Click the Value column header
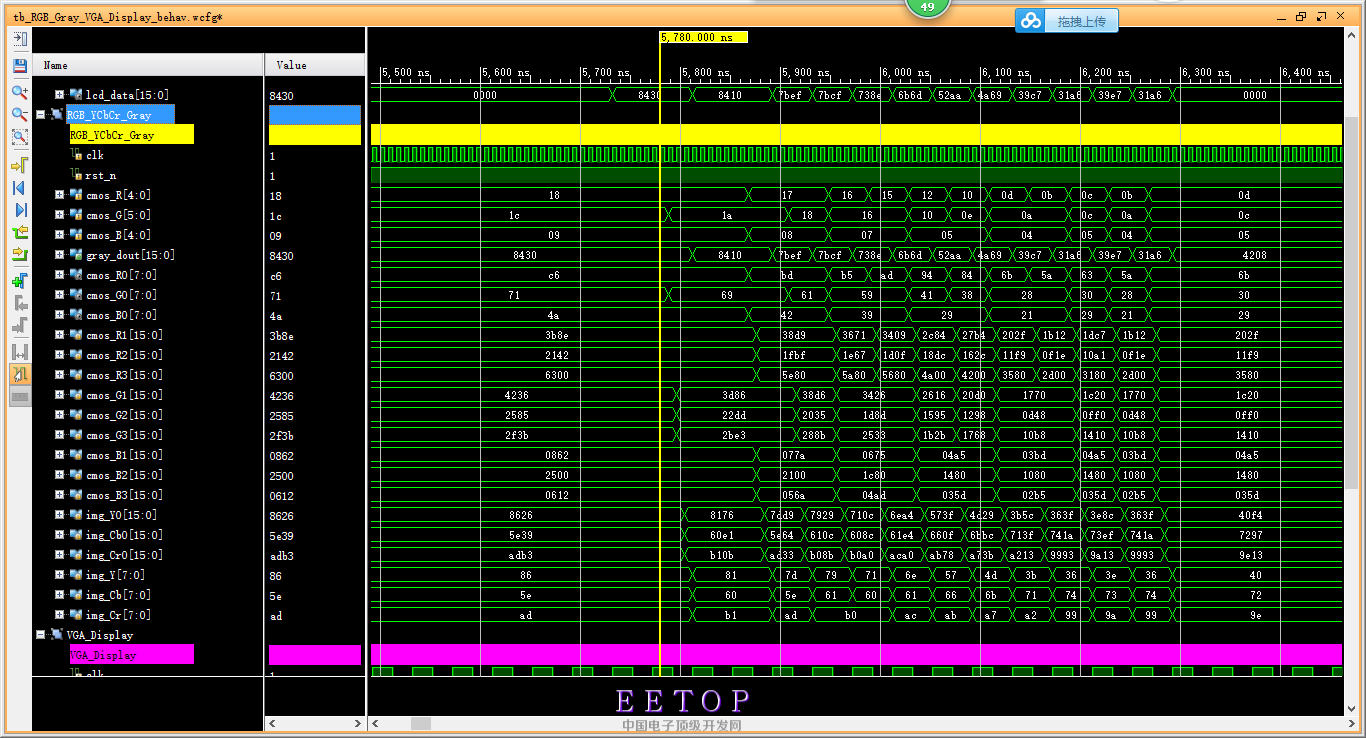The width and height of the screenshot is (1366, 738). click(315, 65)
